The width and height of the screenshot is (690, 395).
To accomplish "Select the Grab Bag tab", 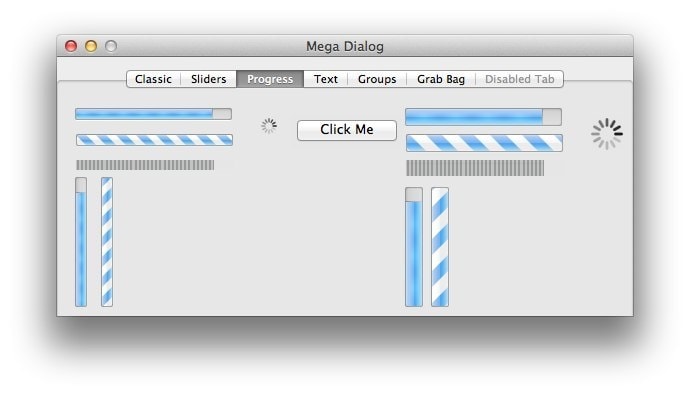I will [441, 79].
